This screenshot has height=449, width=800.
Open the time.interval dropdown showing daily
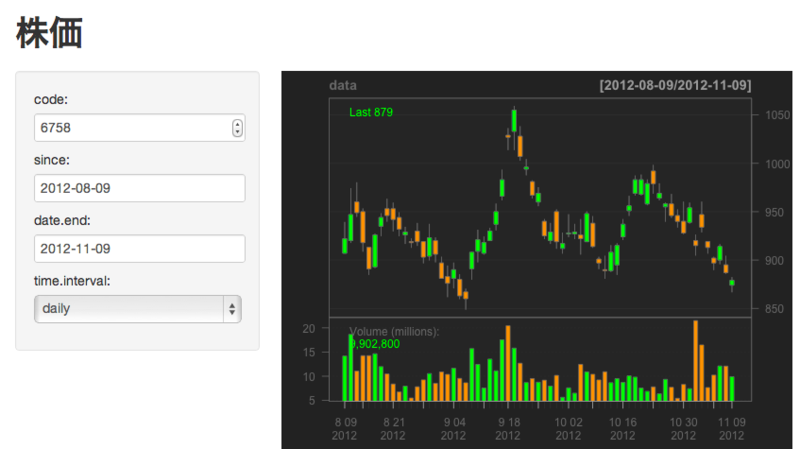(138, 309)
